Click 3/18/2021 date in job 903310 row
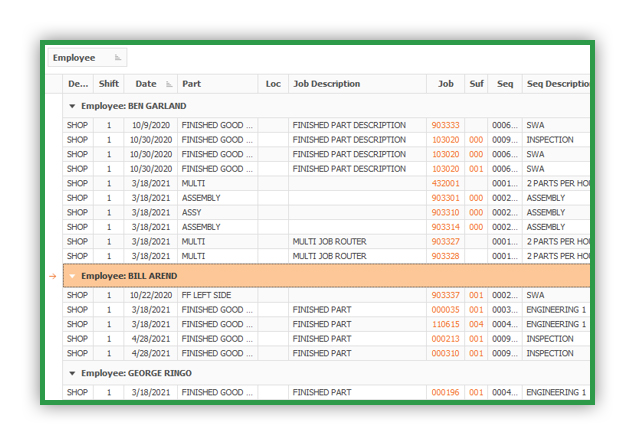Viewport: 635px width, 445px height. coord(151,213)
